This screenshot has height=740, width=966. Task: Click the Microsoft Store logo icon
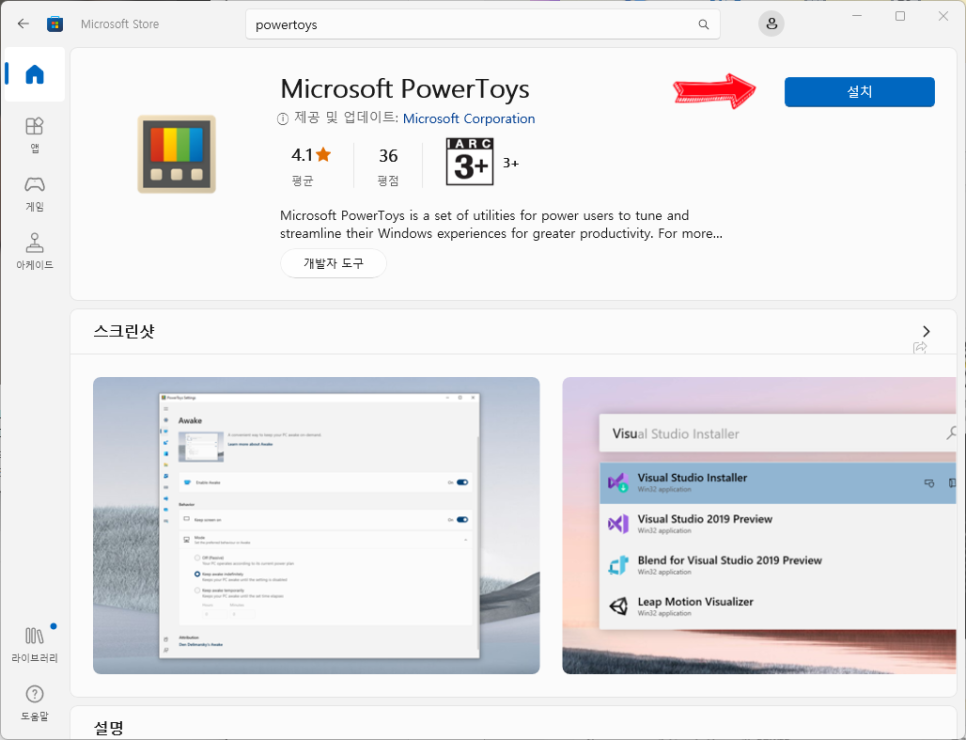tap(55, 24)
